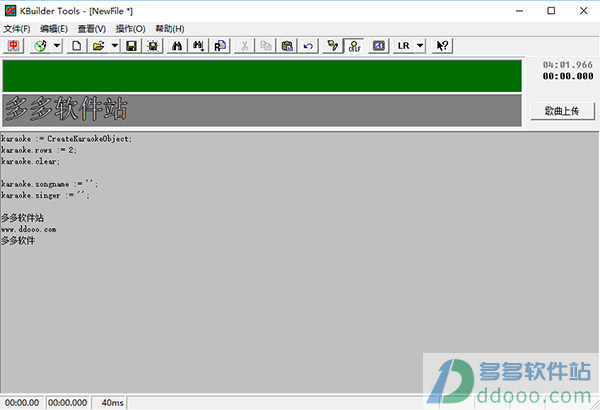Screen dimensions: 600x410
Task: Create a new file with the blank page icon
Action: (77, 46)
